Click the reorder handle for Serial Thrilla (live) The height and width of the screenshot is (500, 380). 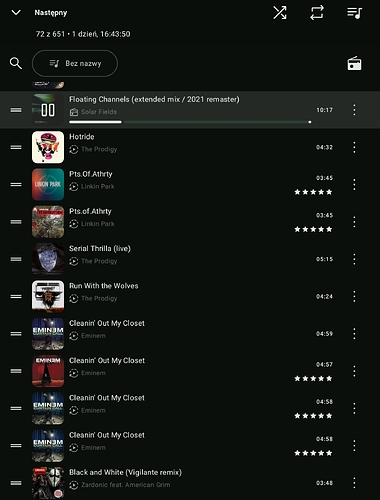16,259
